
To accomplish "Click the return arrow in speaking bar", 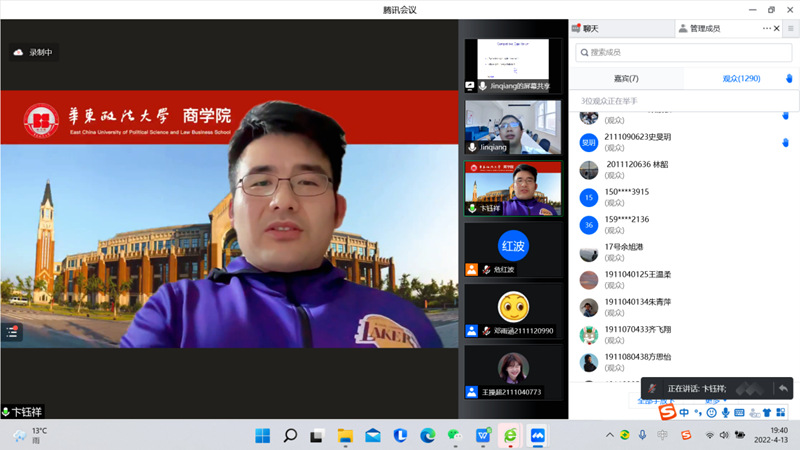I will point(783,388).
